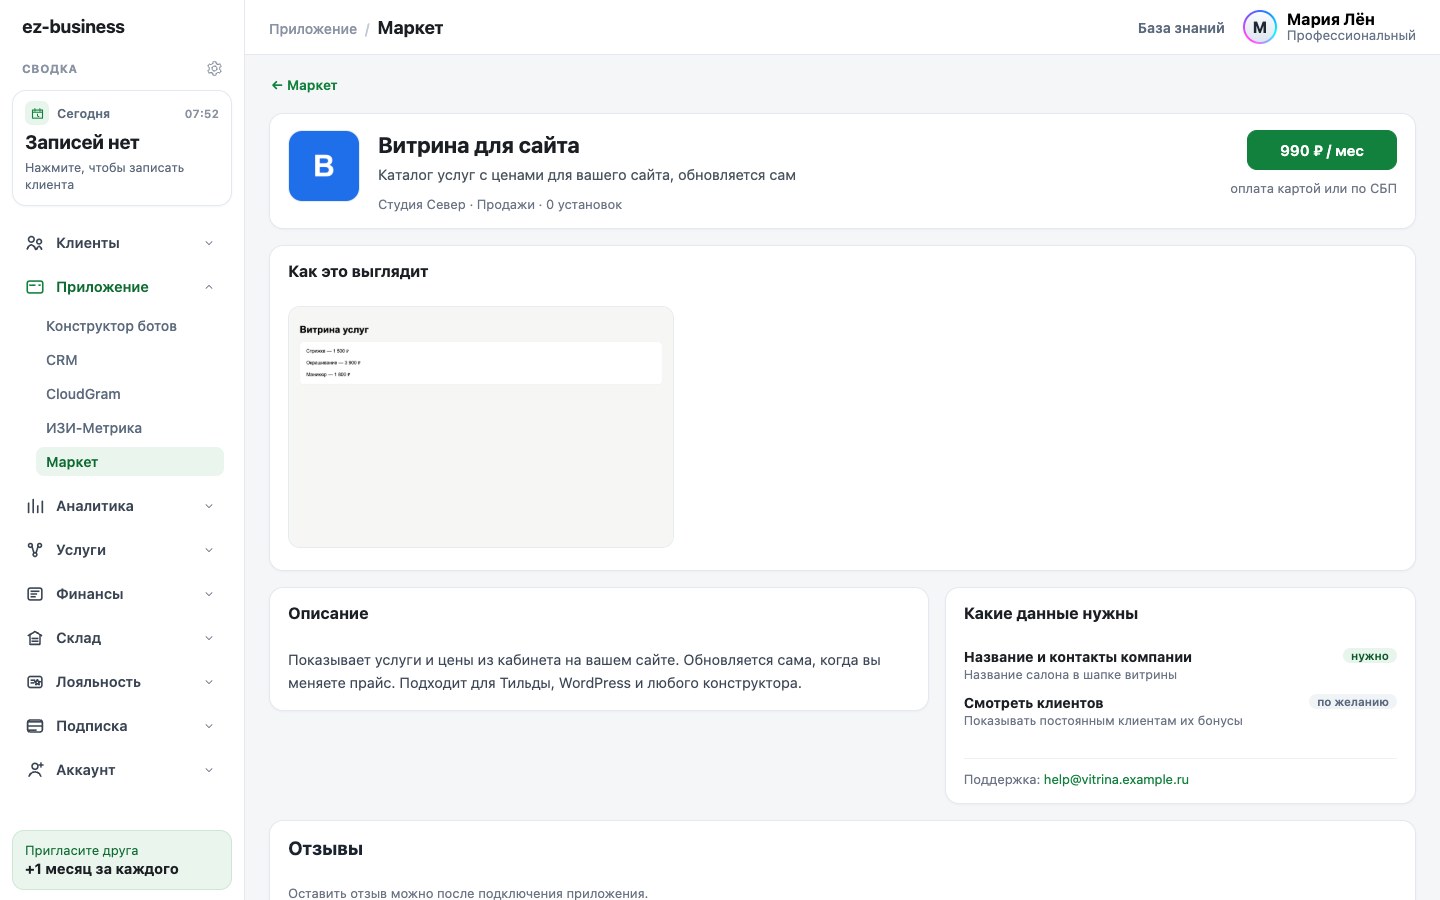
Task: Open Конструктор ботов in the sidebar
Action: (130, 326)
